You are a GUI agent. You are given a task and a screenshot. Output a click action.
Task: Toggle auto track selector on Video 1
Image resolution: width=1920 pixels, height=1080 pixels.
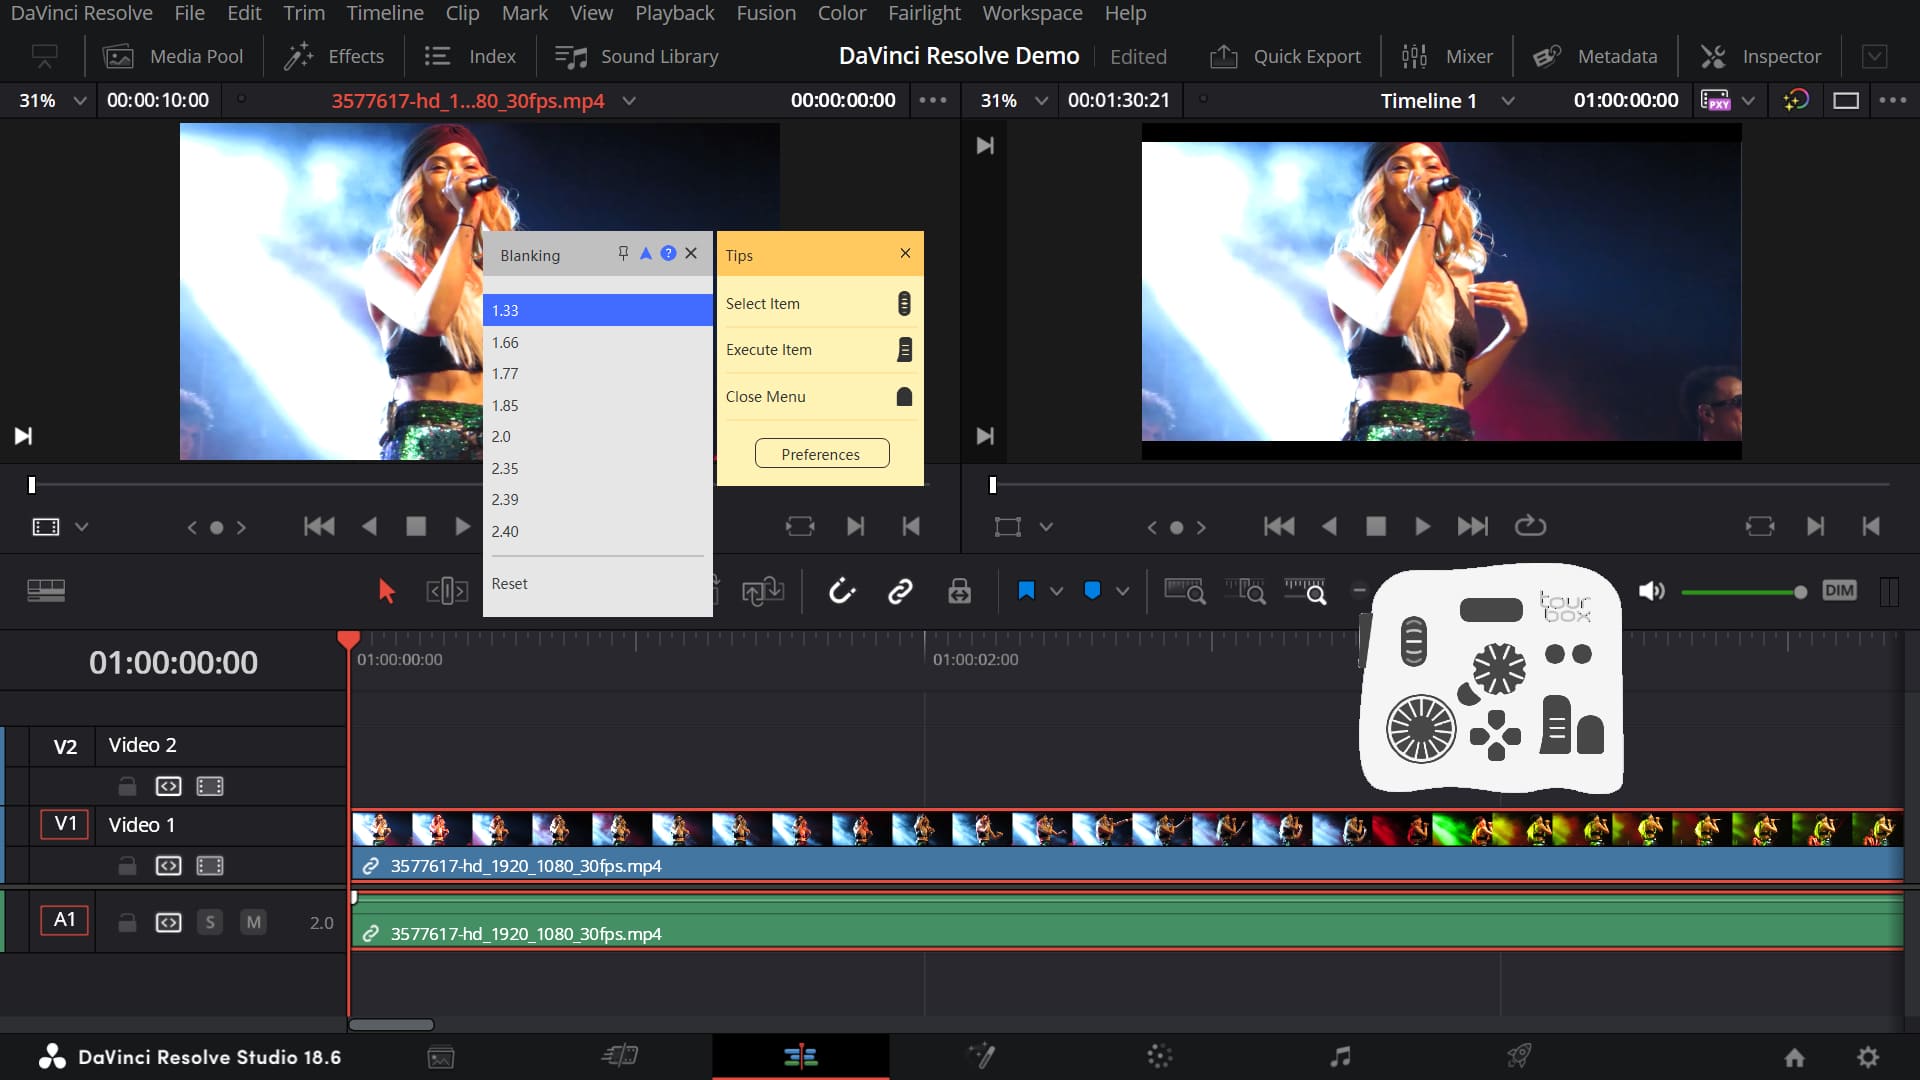(x=169, y=866)
